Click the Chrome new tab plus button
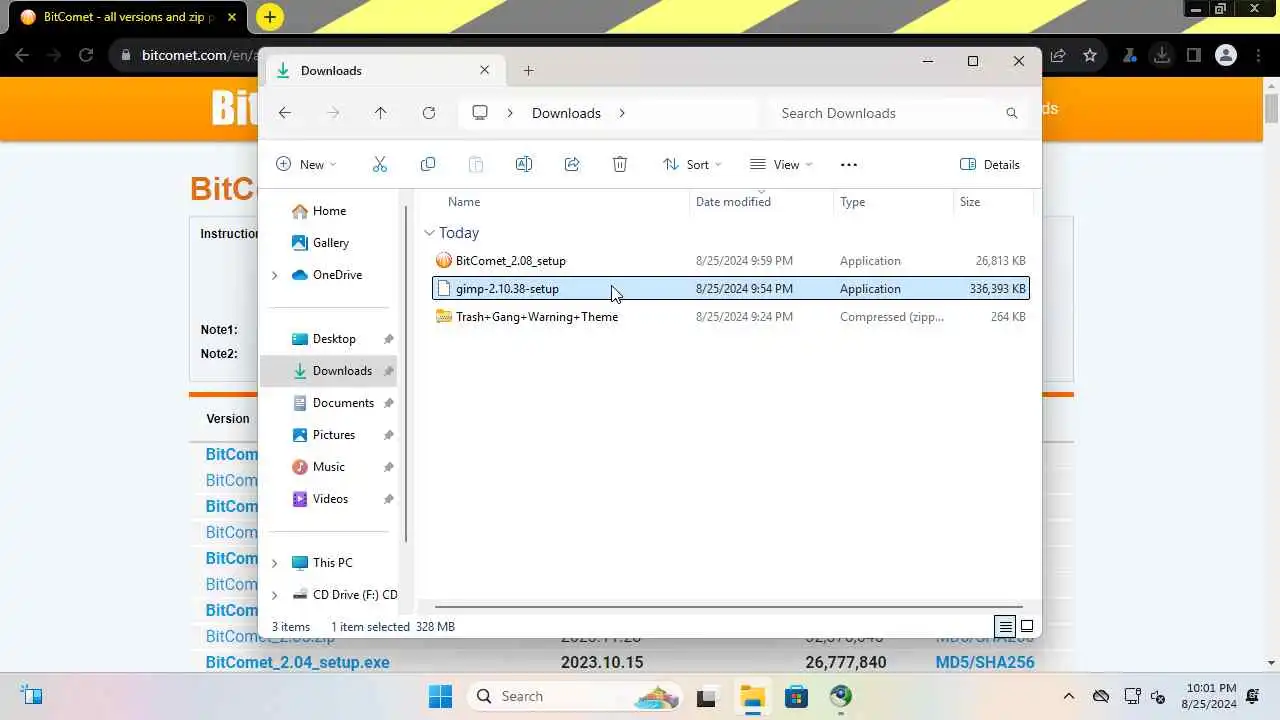The width and height of the screenshot is (1280, 720). point(270,17)
